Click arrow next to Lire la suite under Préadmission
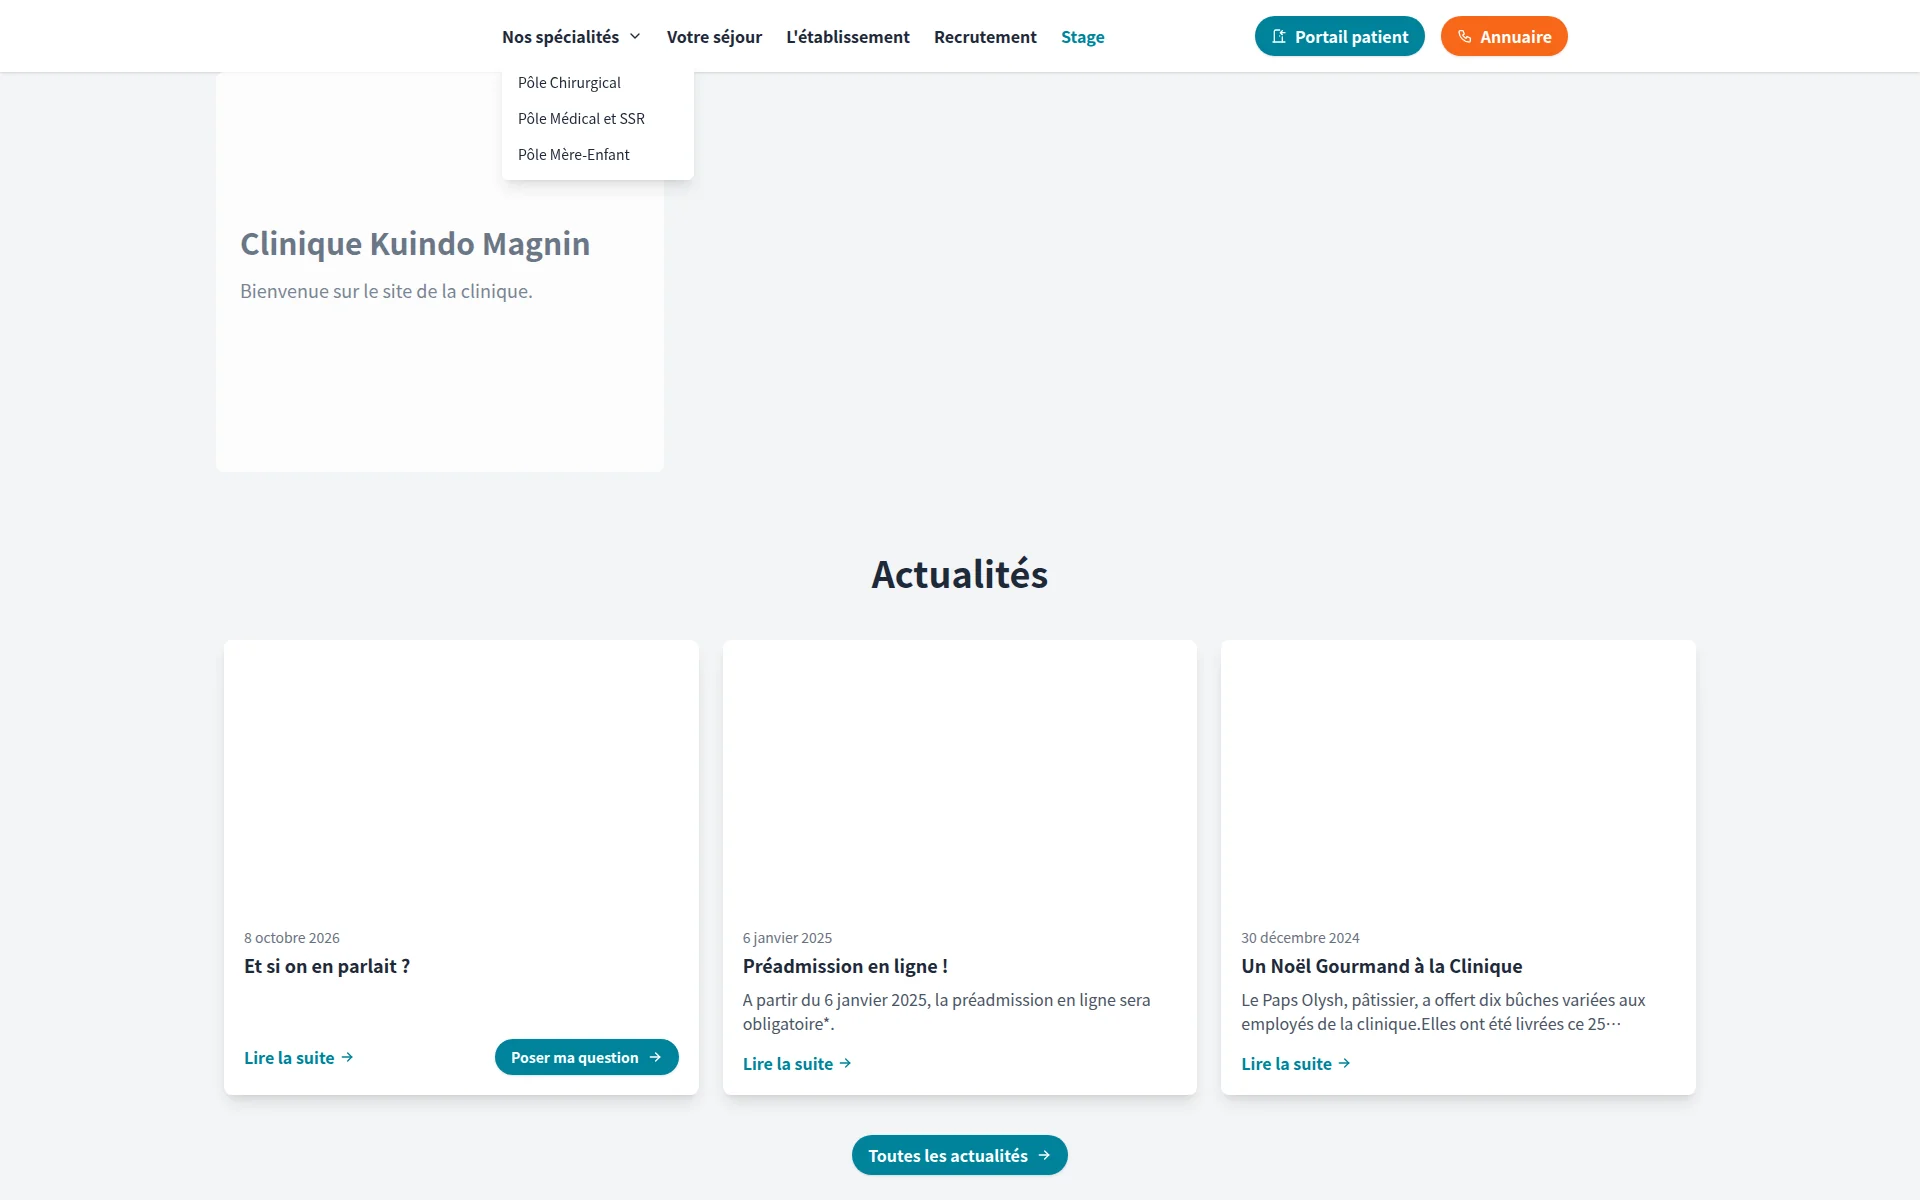 [845, 1063]
